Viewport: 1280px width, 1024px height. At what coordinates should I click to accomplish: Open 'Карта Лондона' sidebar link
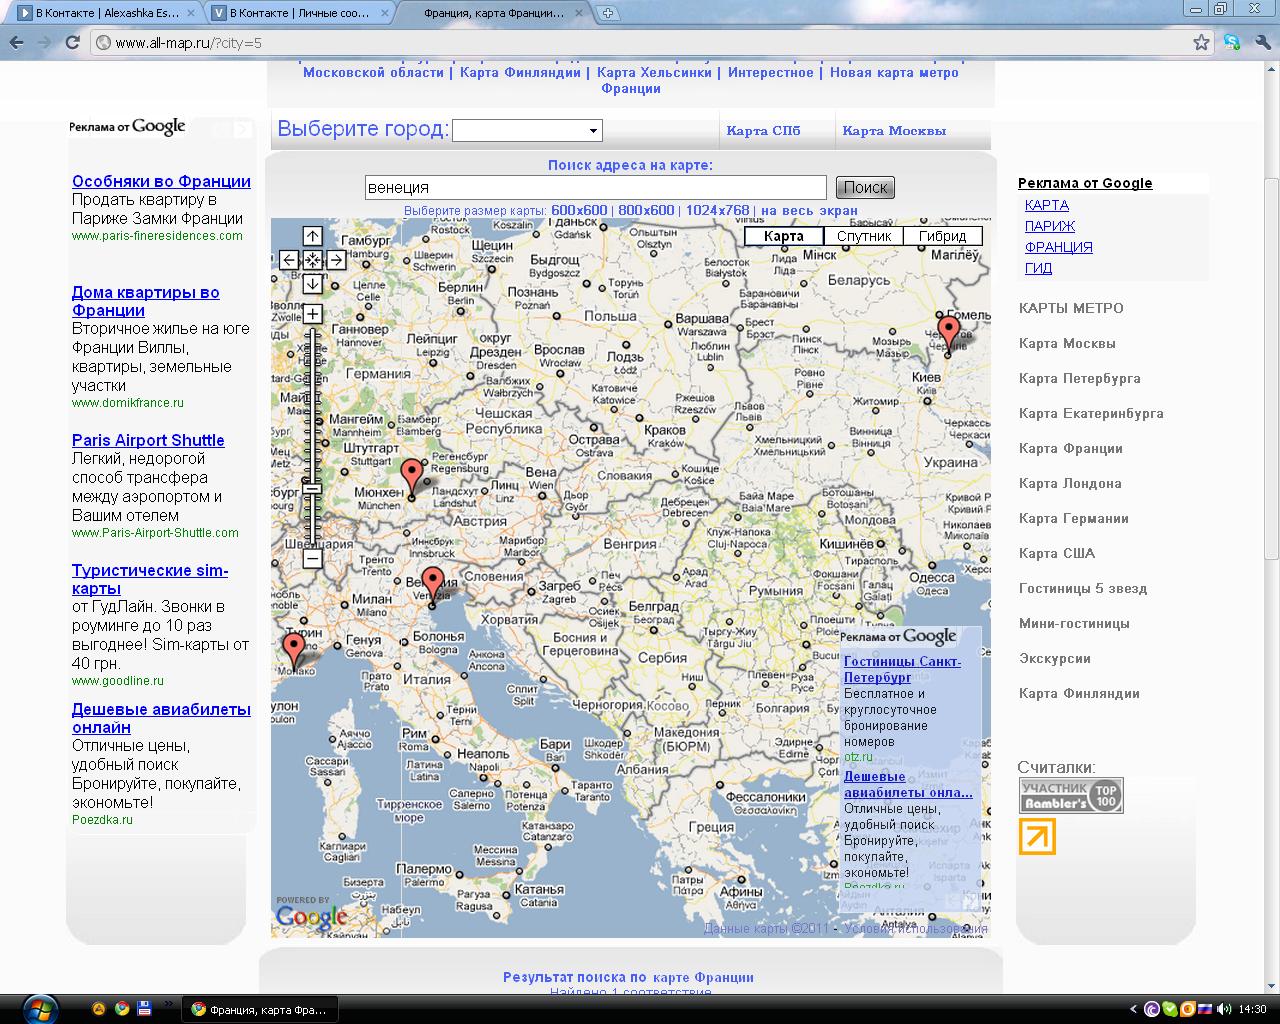coord(1070,483)
